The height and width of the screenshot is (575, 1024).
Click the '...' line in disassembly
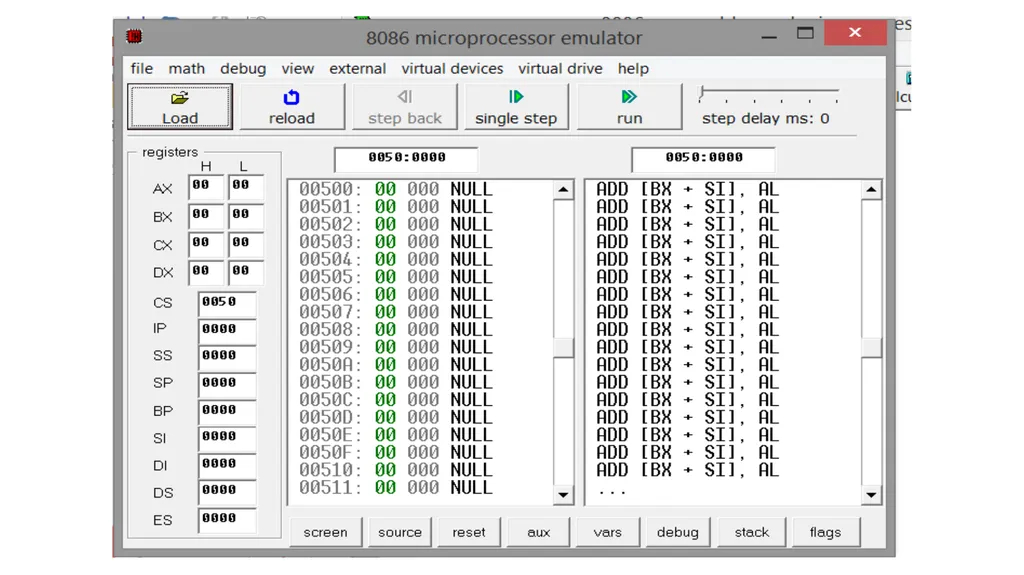pyautogui.click(x=612, y=491)
